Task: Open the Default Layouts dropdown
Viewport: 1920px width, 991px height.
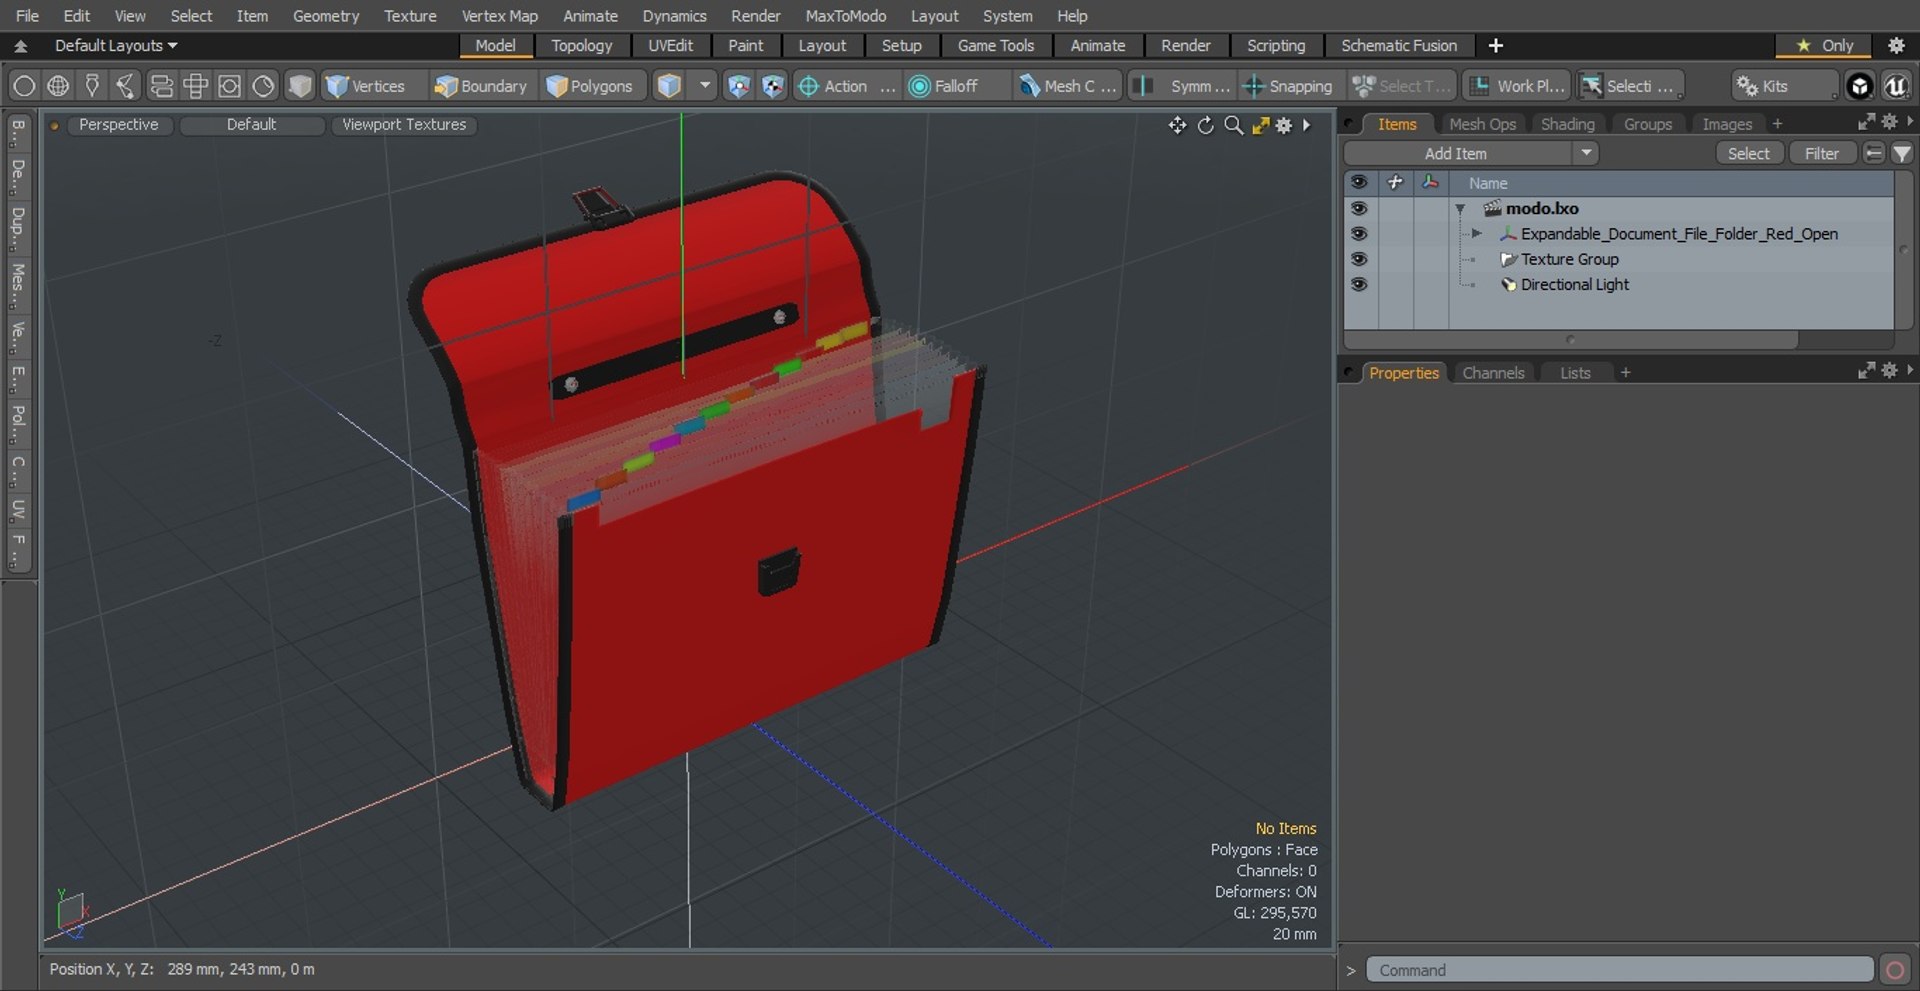Action: [x=116, y=45]
